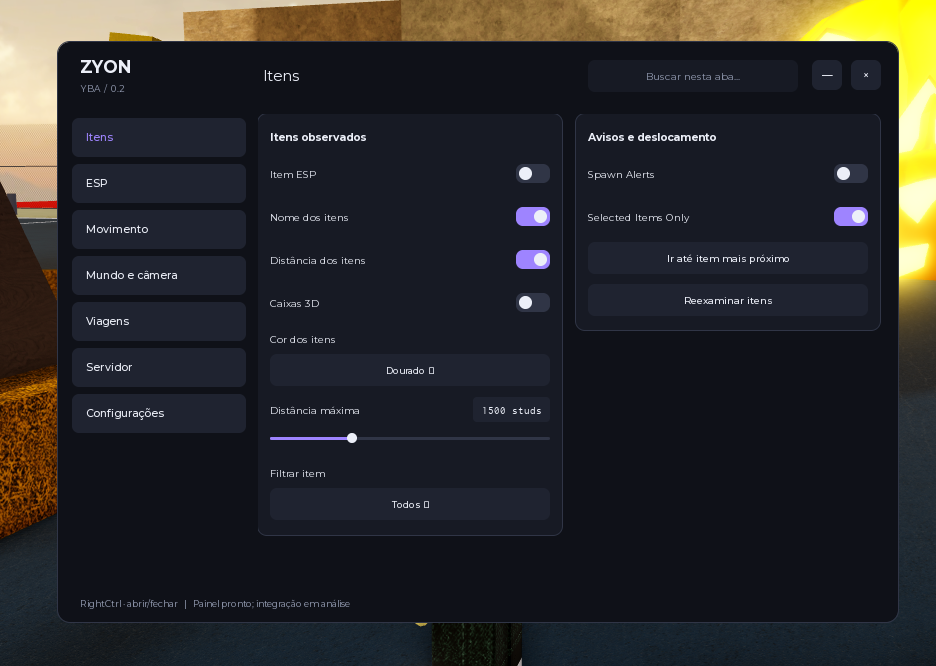Enable the Caixas 3D switch
Image resolution: width=936 pixels, height=666 pixels.
click(532, 303)
